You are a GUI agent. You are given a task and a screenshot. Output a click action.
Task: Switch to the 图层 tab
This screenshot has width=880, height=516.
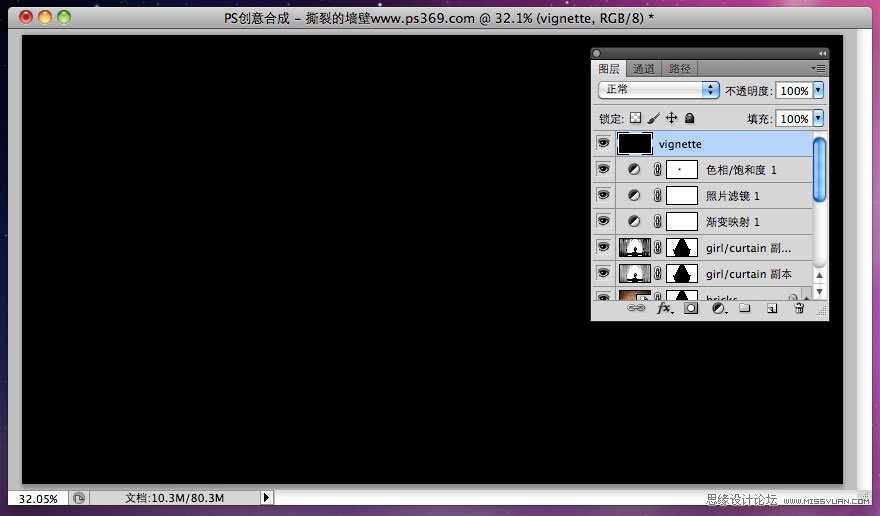(609, 69)
